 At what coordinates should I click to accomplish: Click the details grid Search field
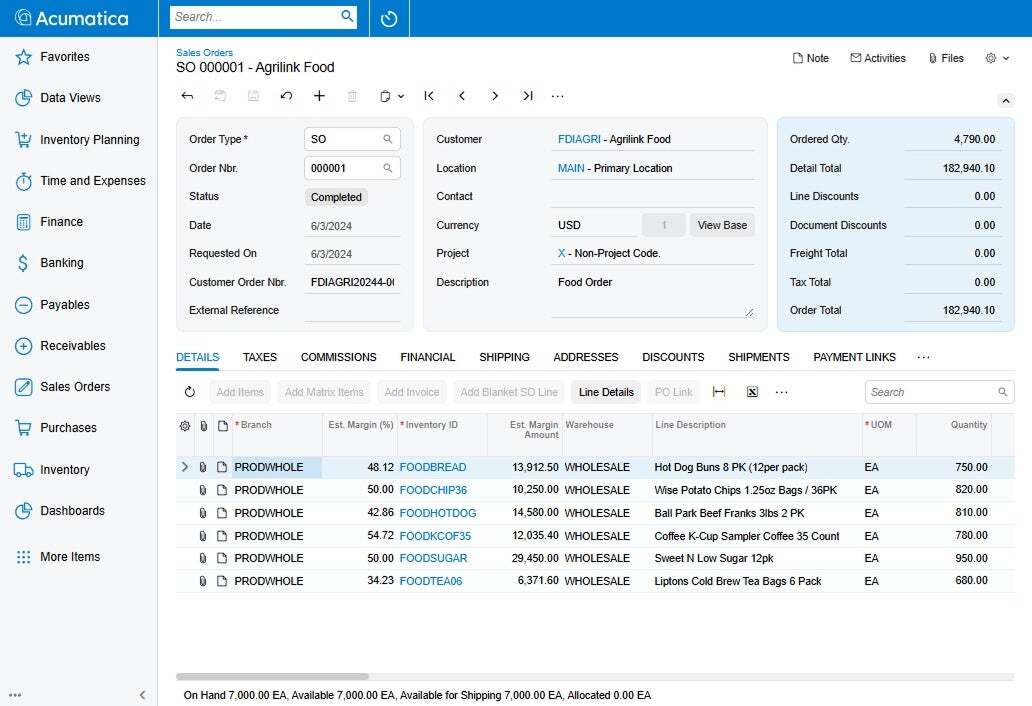930,392
